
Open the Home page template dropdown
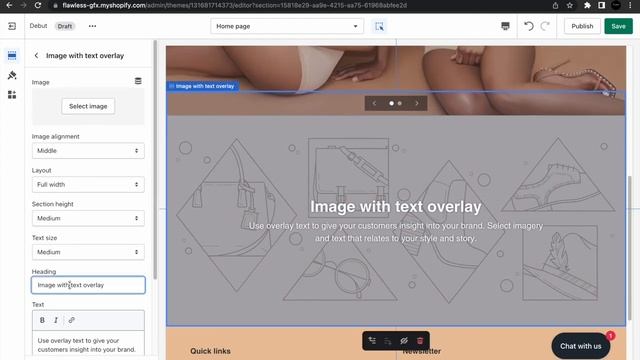pyautogui.click(x=287, y=26)
